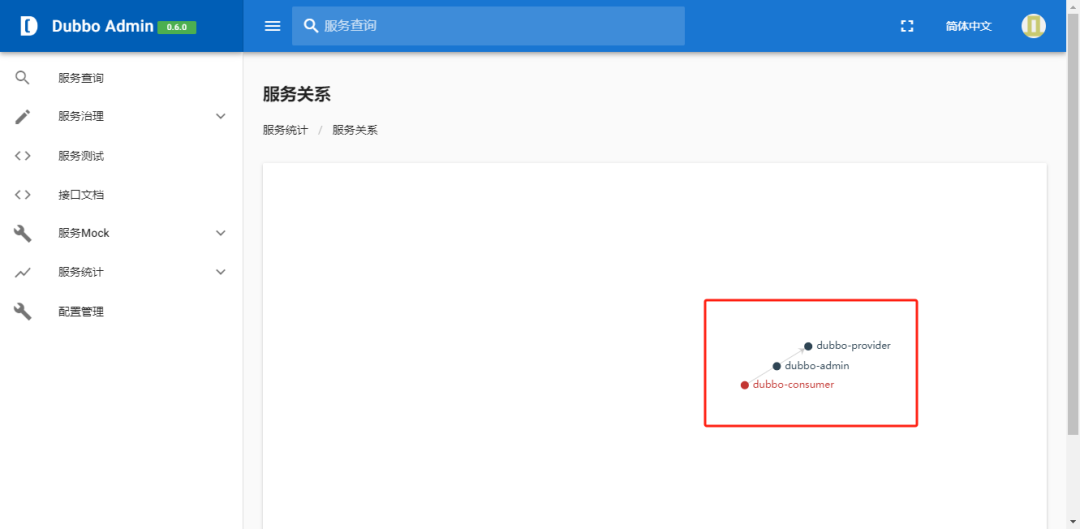Click 服务关系 breadcrumb item

coord(355,129)
